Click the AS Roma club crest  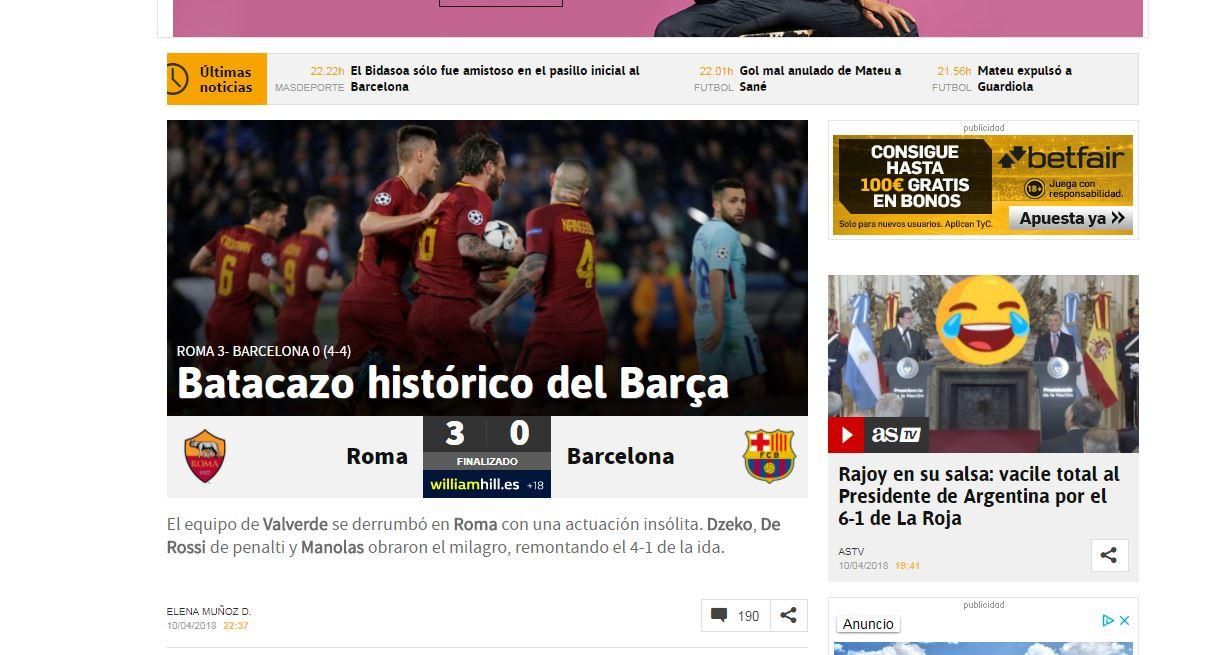tap(205, 456)
